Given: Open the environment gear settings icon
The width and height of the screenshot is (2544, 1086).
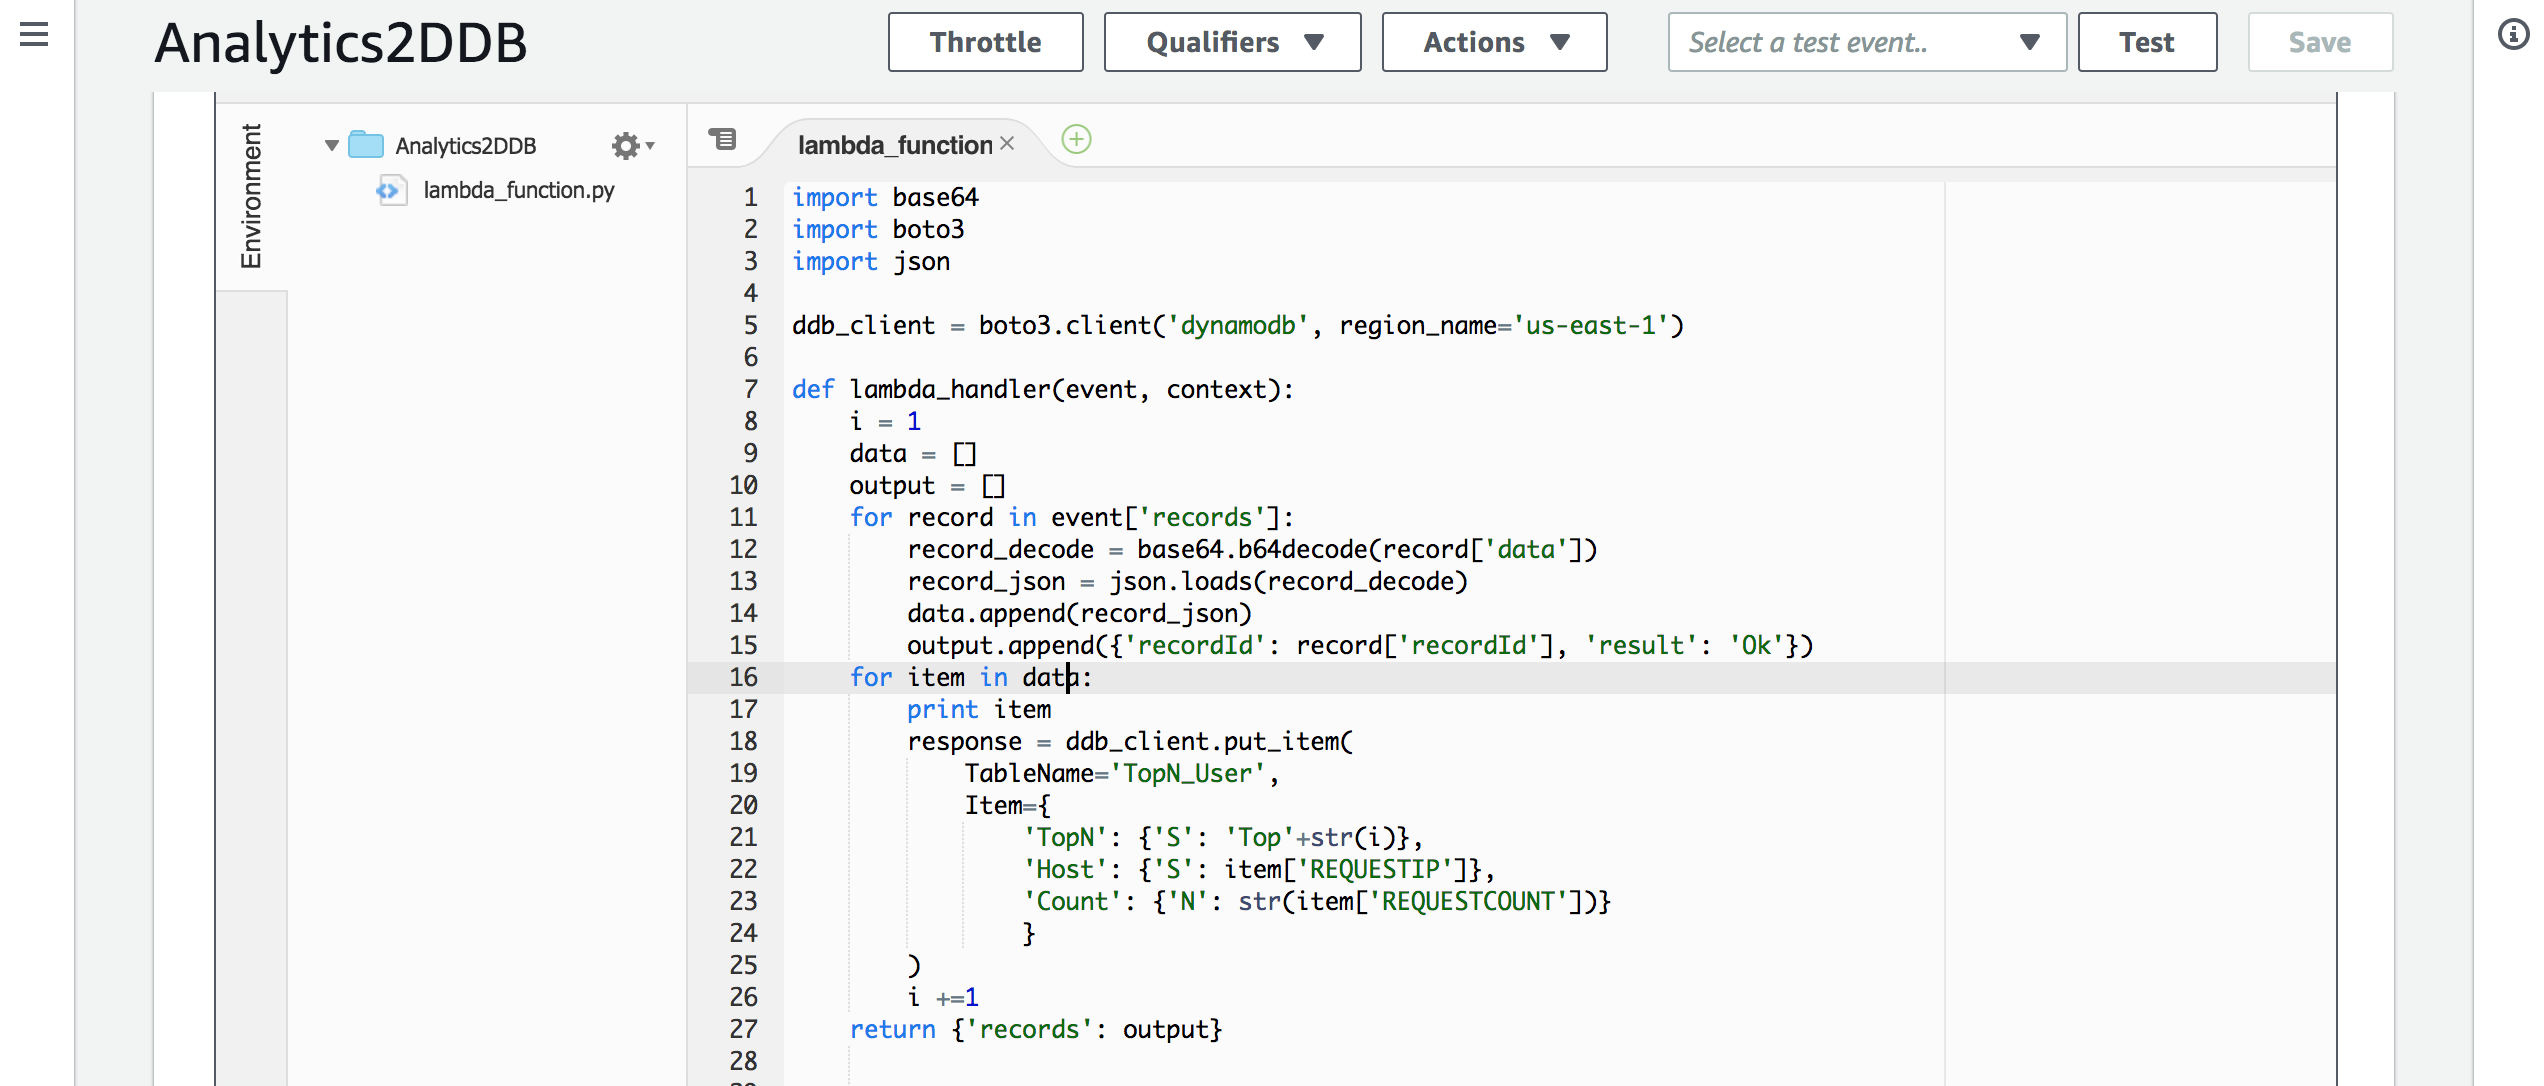Looking at the screenshot, I should (626, 146).
